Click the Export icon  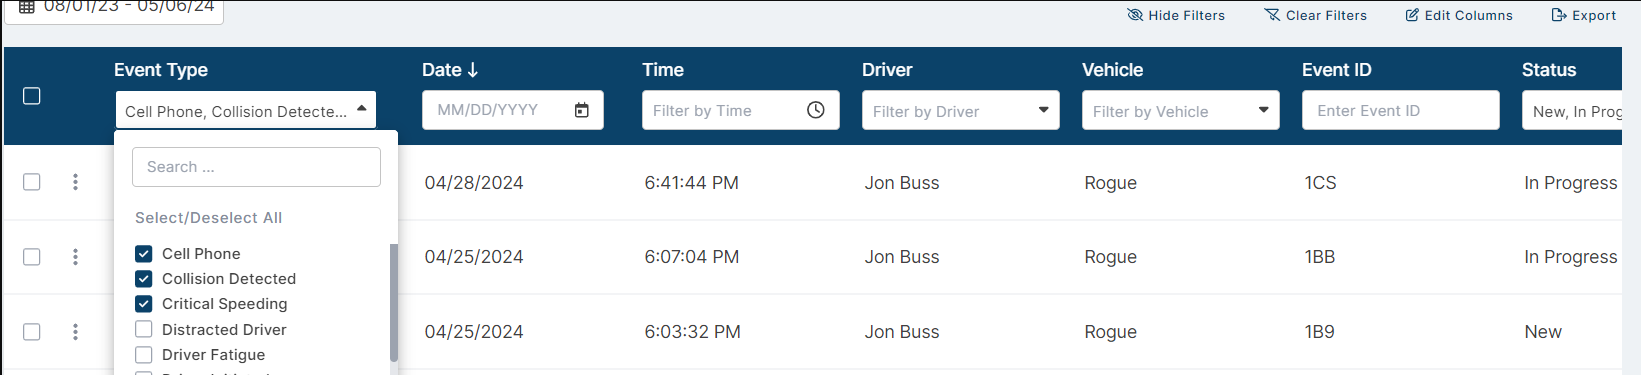click(x=1558, y=15)
